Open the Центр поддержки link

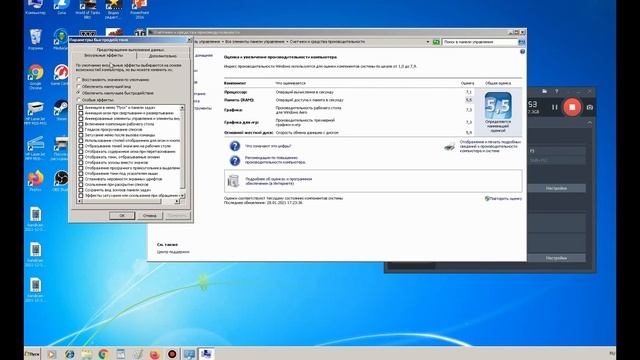pos(173,252)
